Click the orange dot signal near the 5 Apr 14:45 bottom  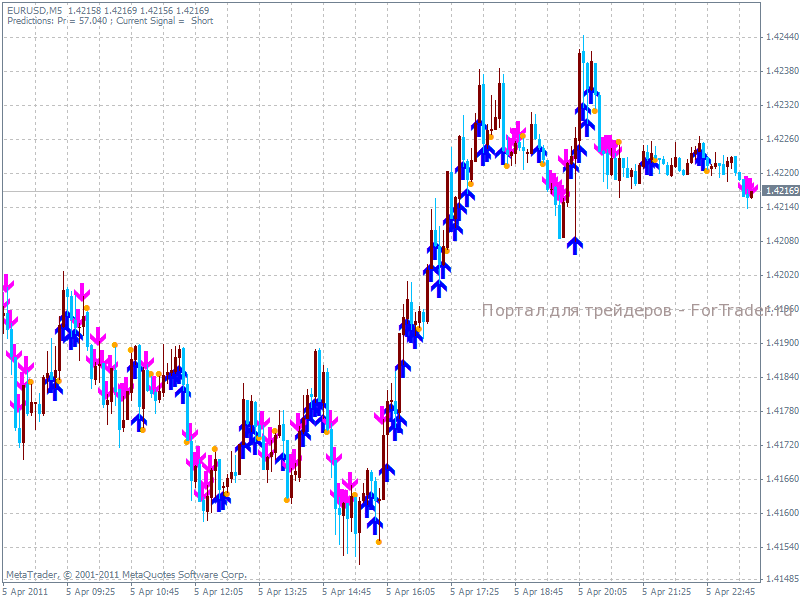(x=378, y=541)
